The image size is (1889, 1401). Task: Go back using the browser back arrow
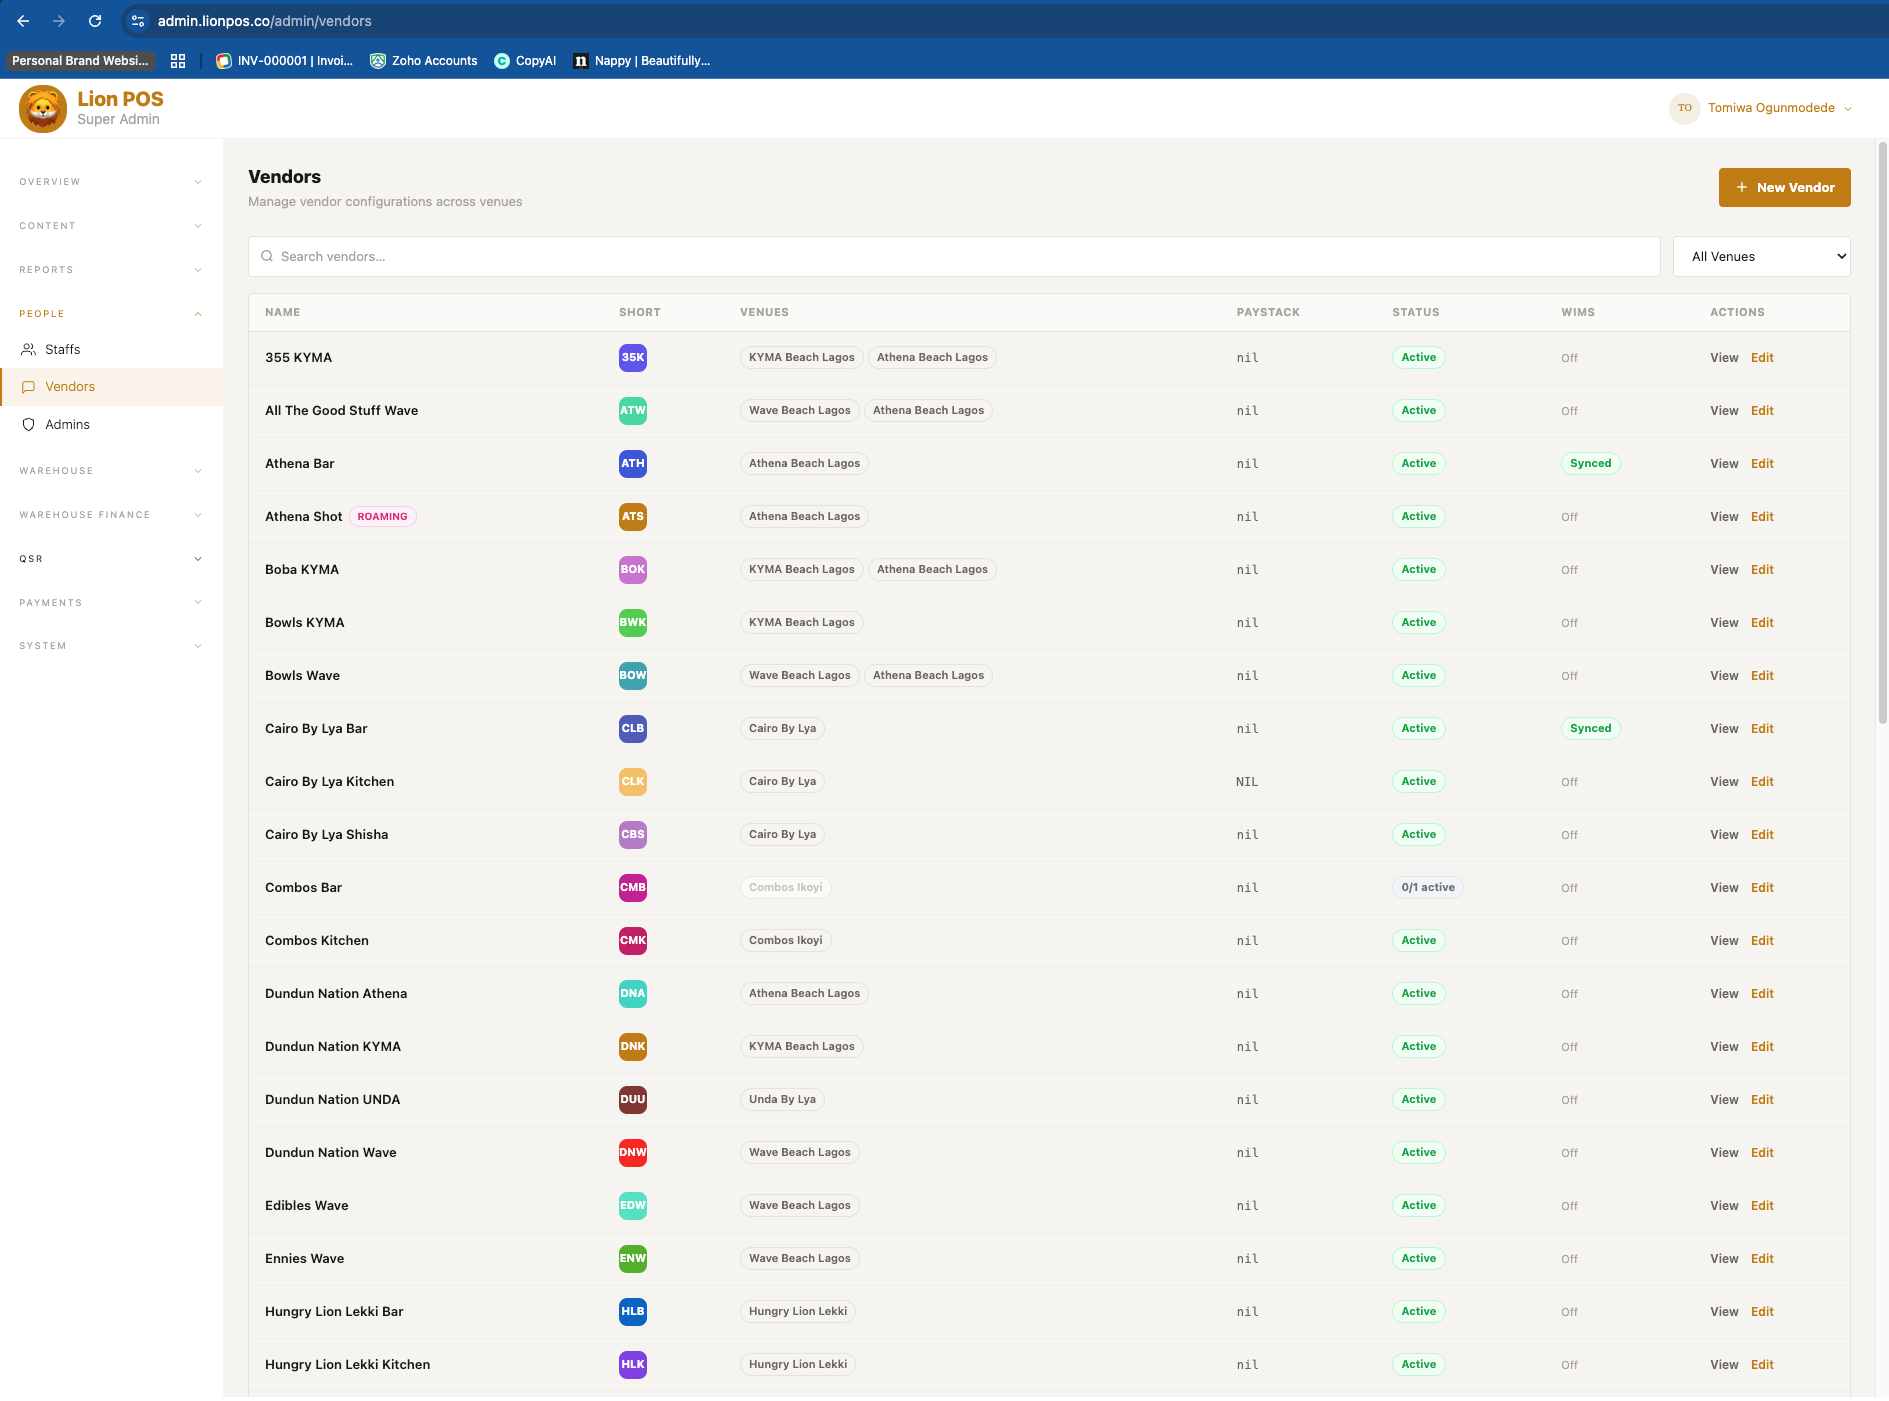point(23,21)
